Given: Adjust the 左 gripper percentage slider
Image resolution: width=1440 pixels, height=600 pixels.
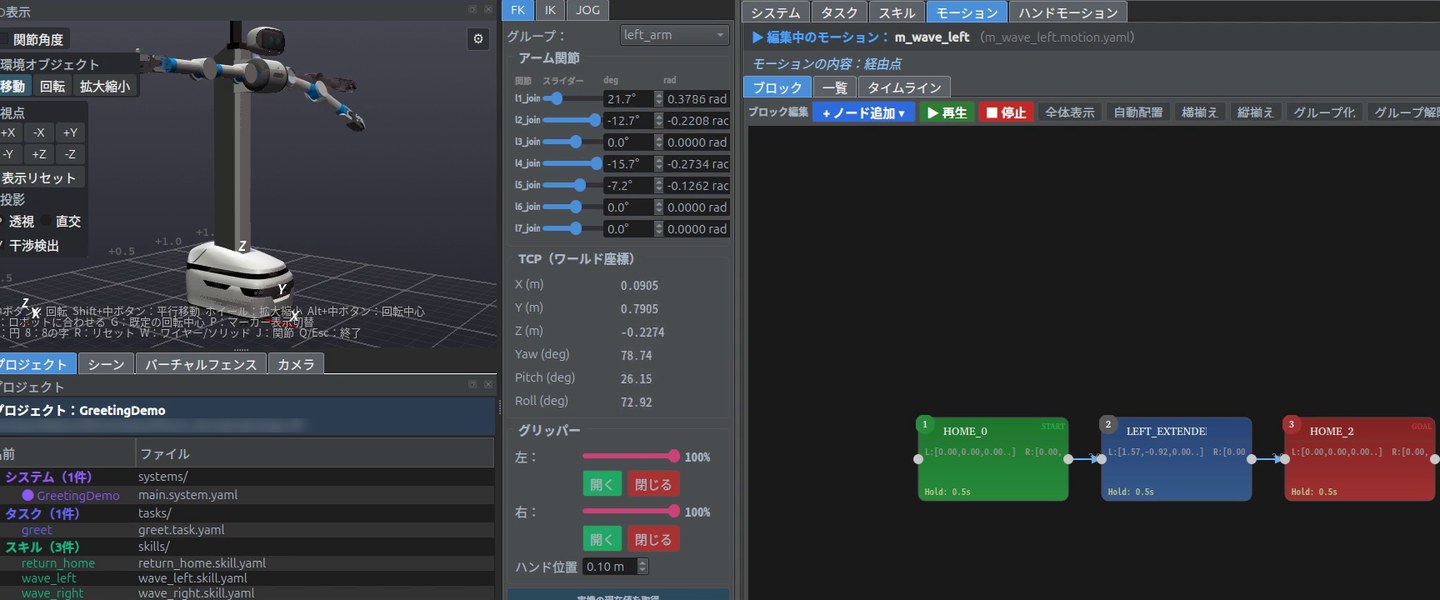Looking at the screenshot, I should pos(631,457).
